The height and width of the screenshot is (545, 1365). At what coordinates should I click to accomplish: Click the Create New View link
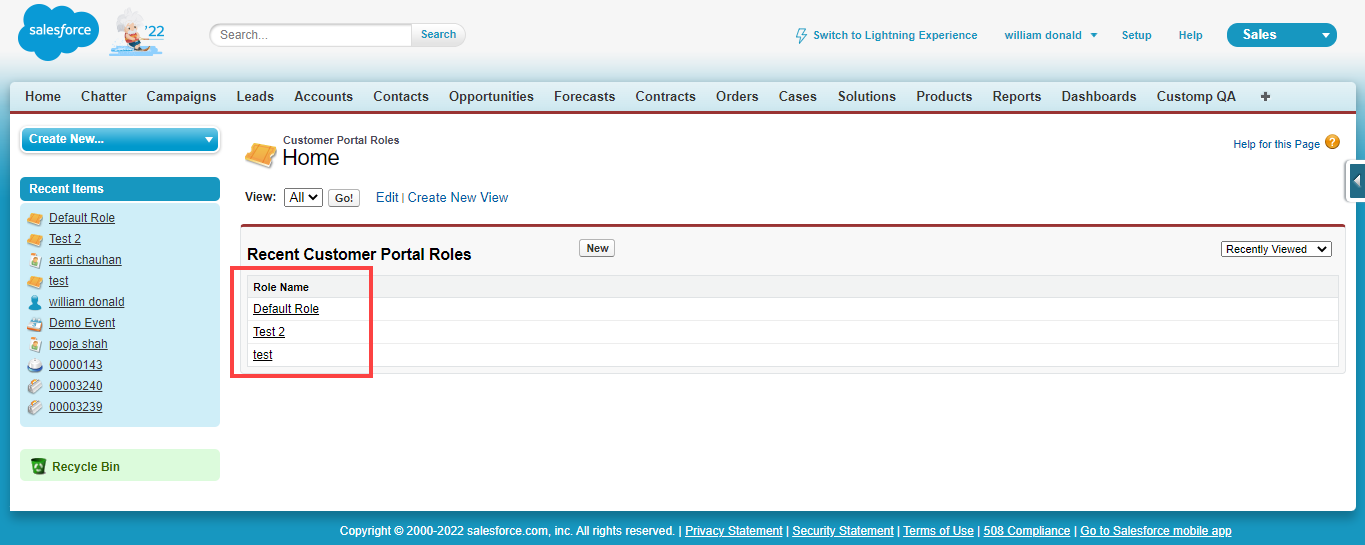click(x=458, y=198)
